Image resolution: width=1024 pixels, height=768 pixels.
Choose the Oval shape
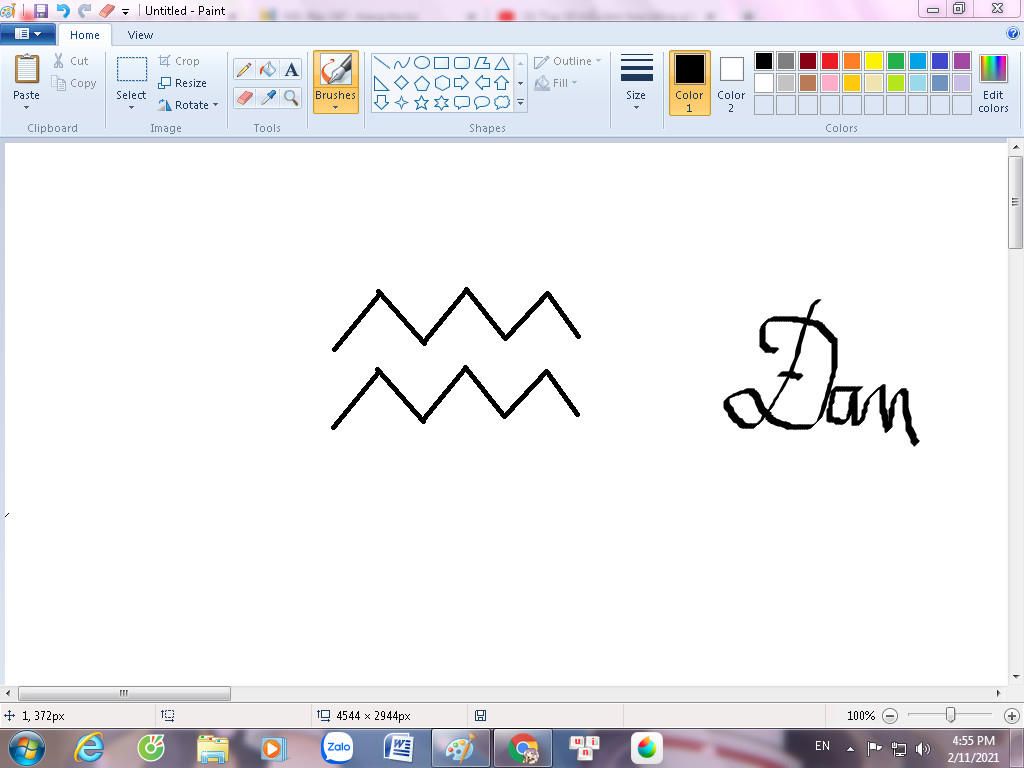click(422, 63)
